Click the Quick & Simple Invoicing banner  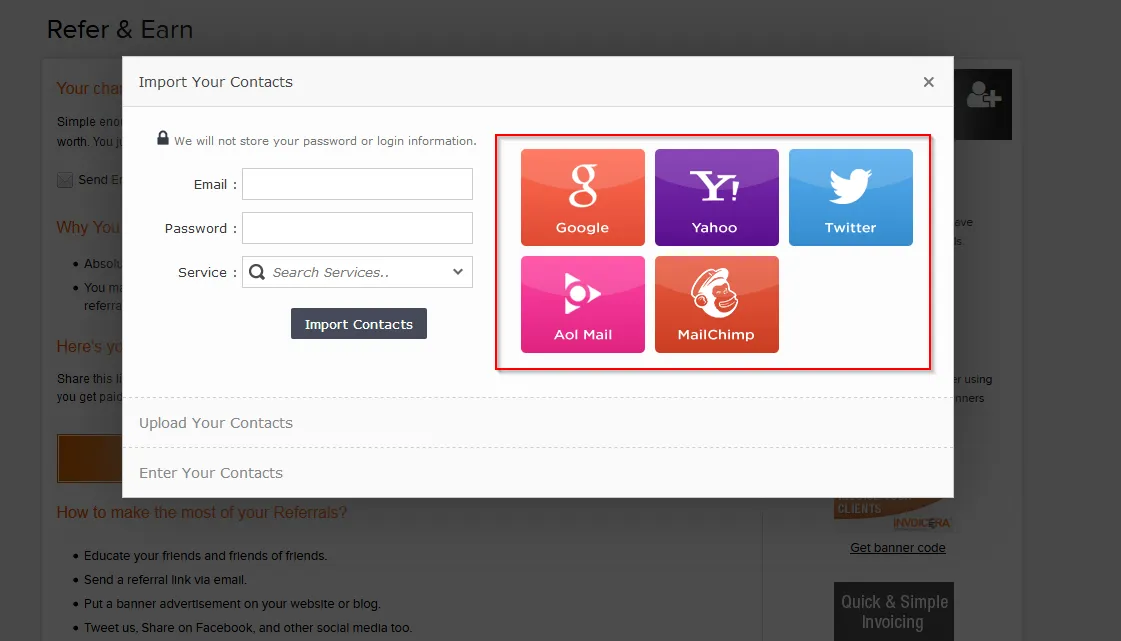(894, 612)
